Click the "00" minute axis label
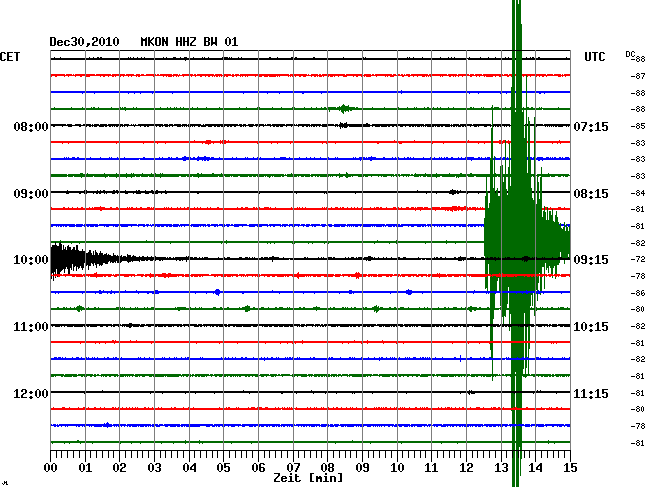Viewport: 650px width, 494px height. pos(51,468)
